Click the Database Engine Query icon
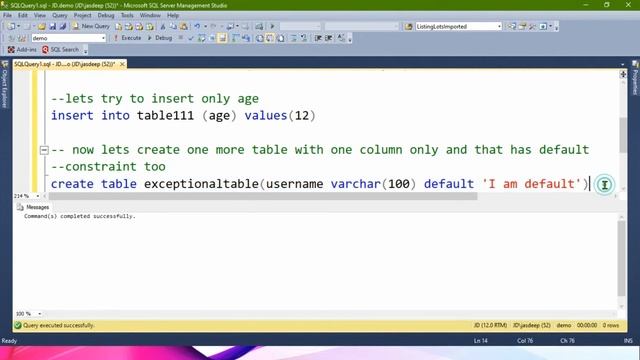This screenshot has height=360, width=640. (118, 26)
